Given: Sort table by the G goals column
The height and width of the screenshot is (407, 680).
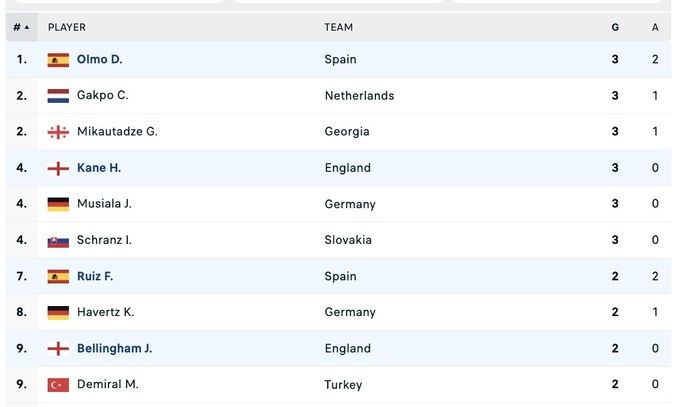Looking at the screenshot, I should click(615, 27).
